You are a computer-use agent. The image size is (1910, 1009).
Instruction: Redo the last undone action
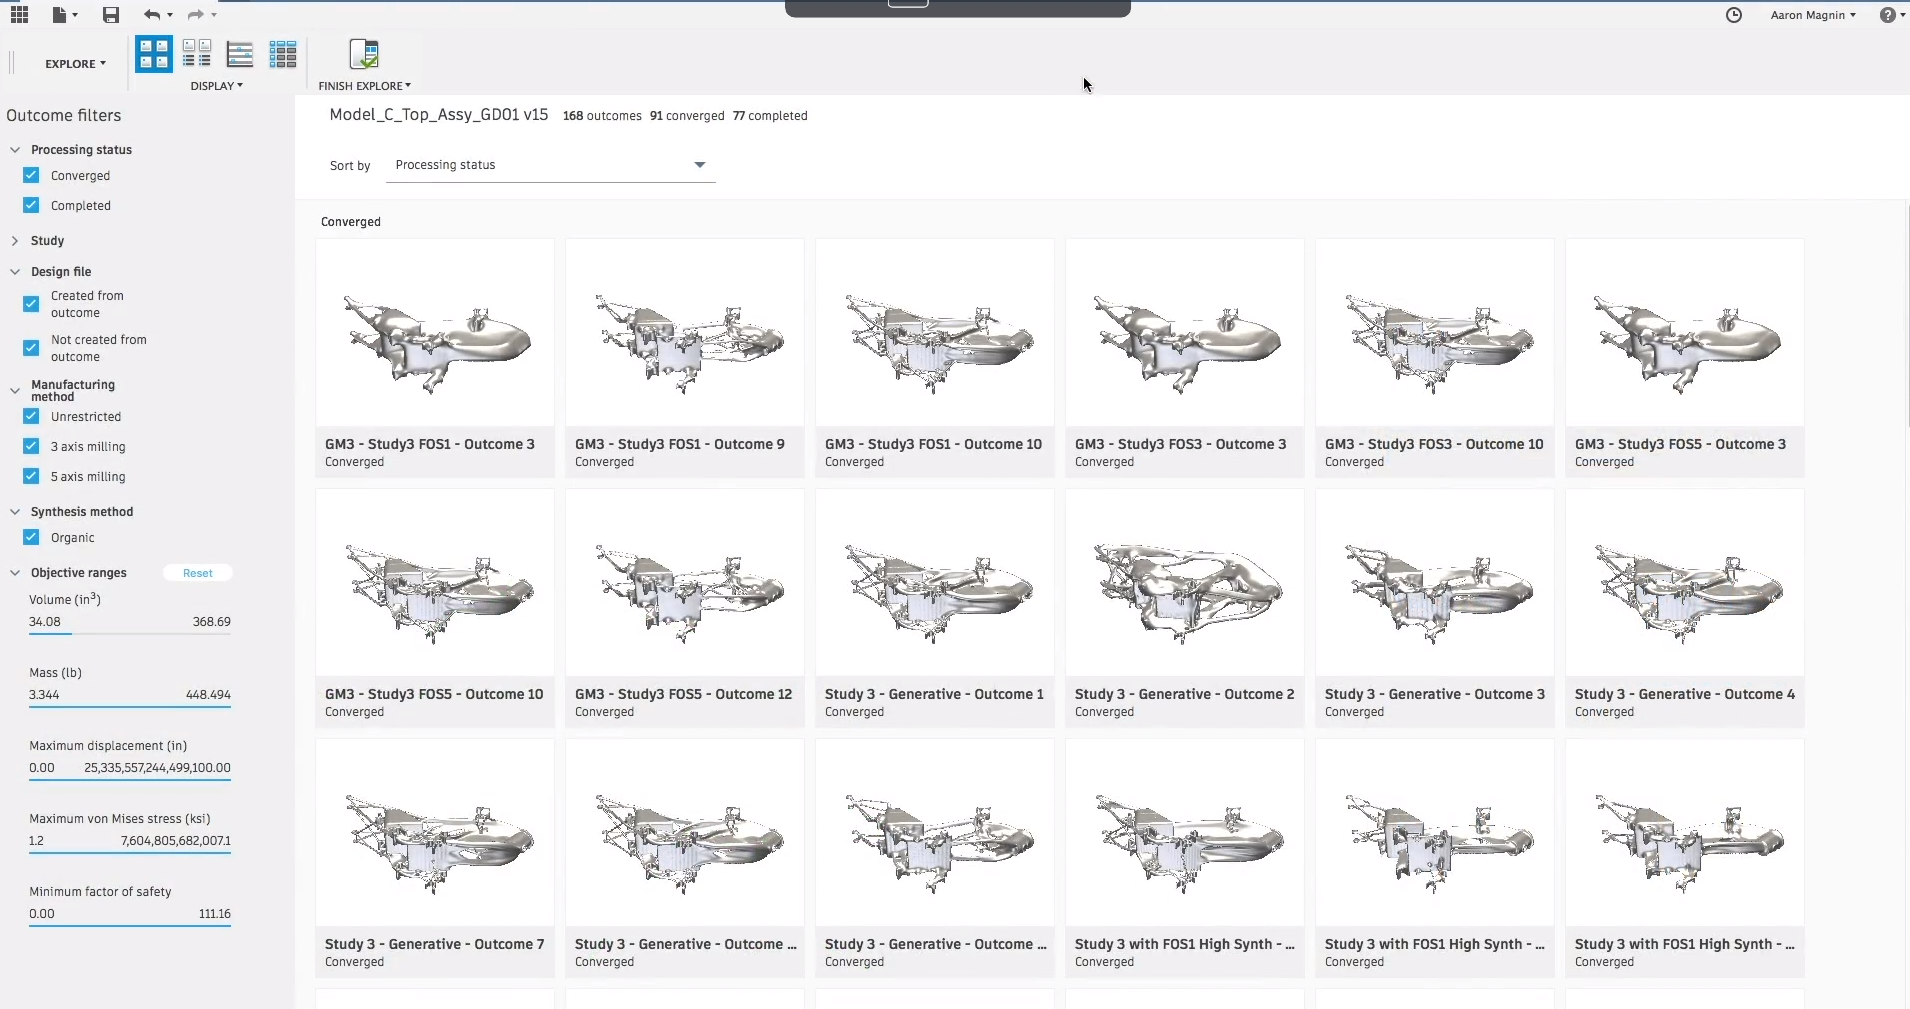pyautogui.click(x=195, y=14)
